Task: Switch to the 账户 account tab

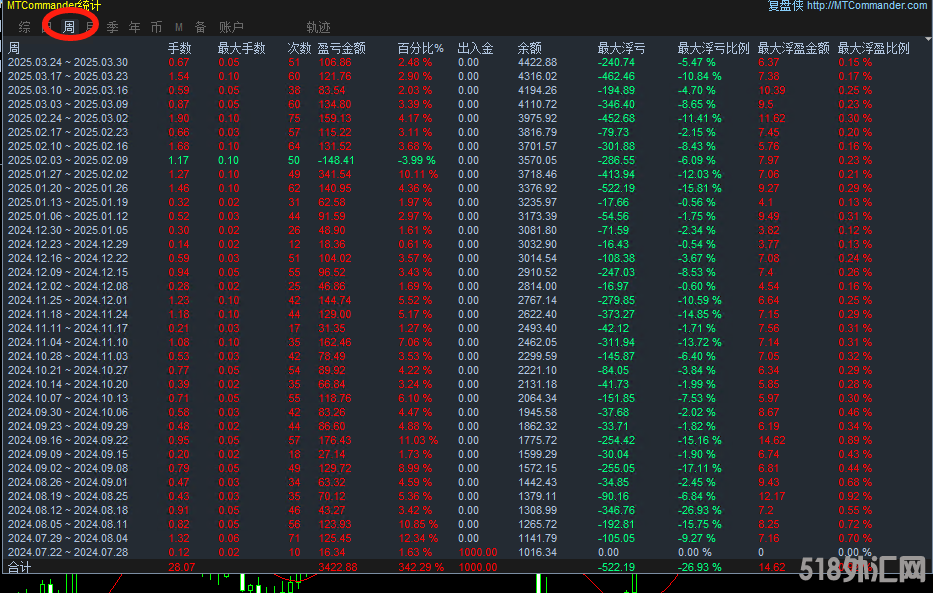Action: (231, 27)
